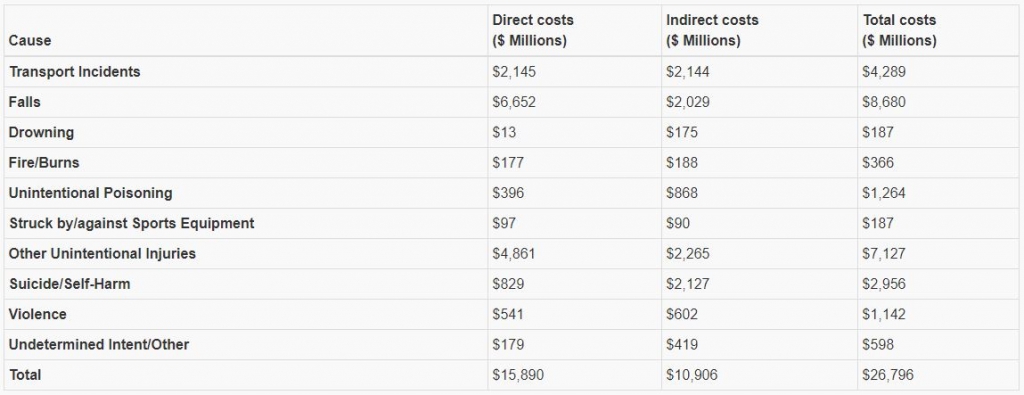This screenshot has width=1024, height=395.
Task: Click the Cause column header
Action: coord(29,40)
